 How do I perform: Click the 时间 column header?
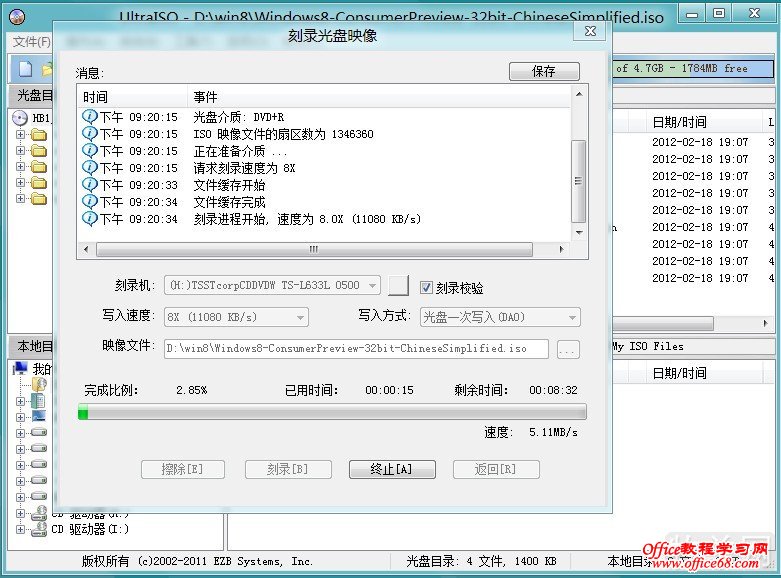[x=132, y=97]
